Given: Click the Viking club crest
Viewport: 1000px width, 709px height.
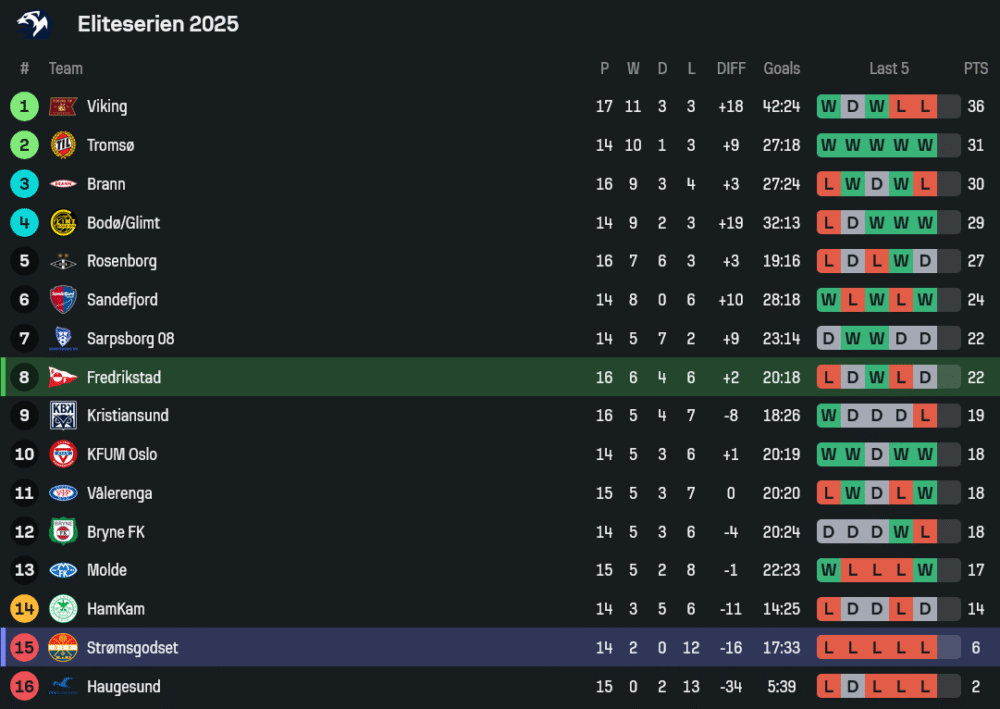Looking at the screenshot, I should pyautogui.click(x=63, y=106).
